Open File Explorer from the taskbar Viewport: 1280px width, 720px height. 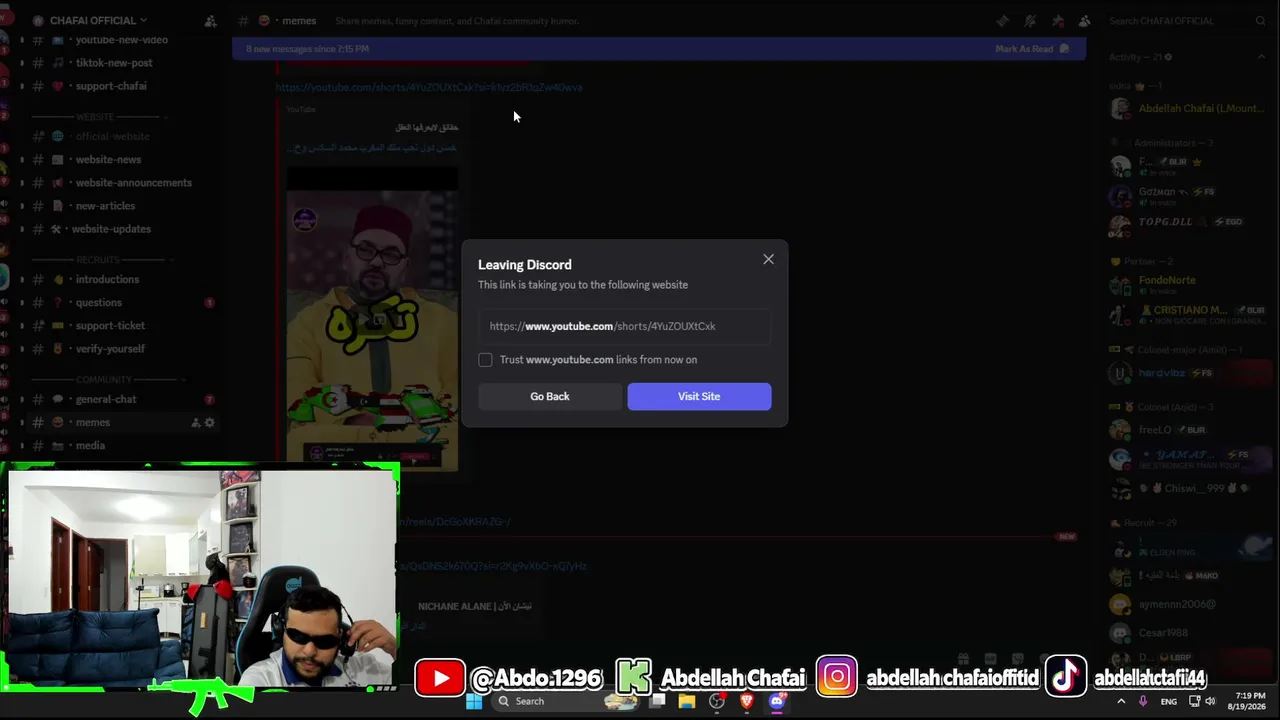687,701
